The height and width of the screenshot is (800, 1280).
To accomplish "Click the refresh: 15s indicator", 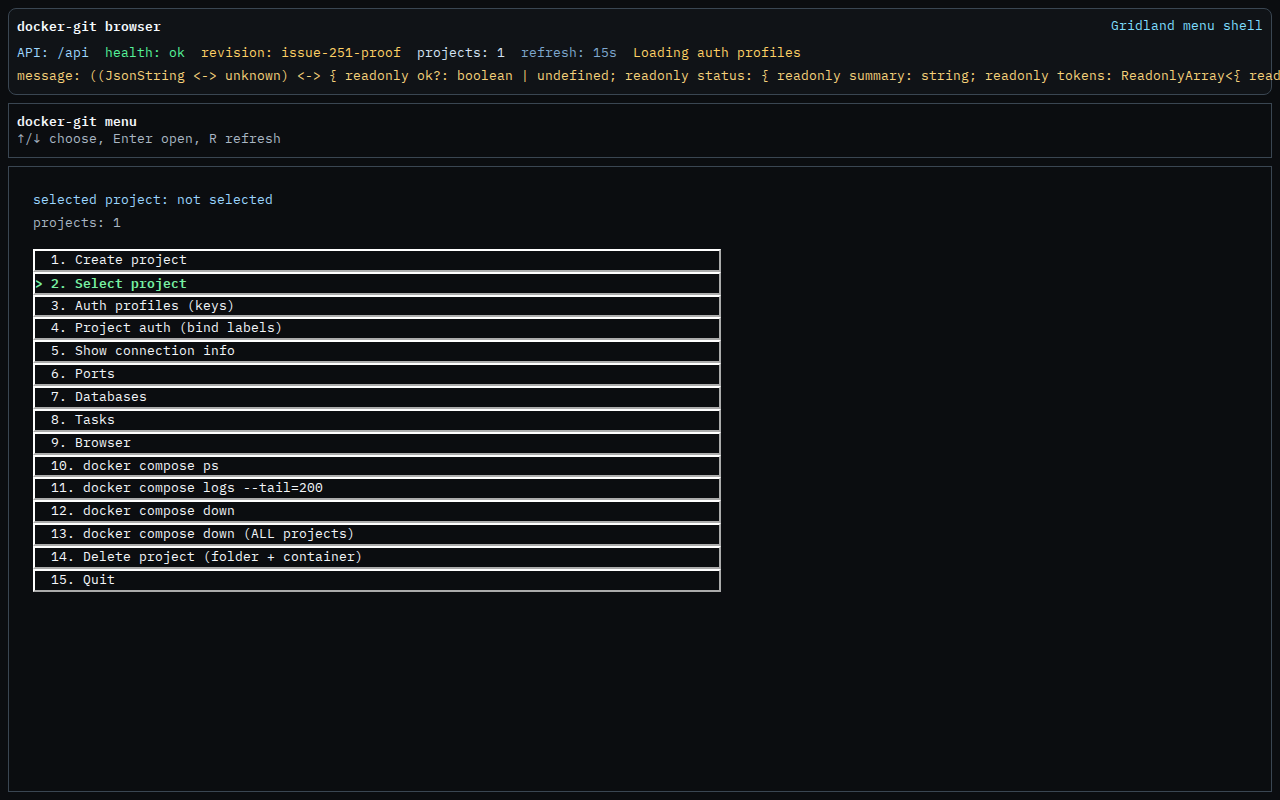I will (x=569, y=53).
